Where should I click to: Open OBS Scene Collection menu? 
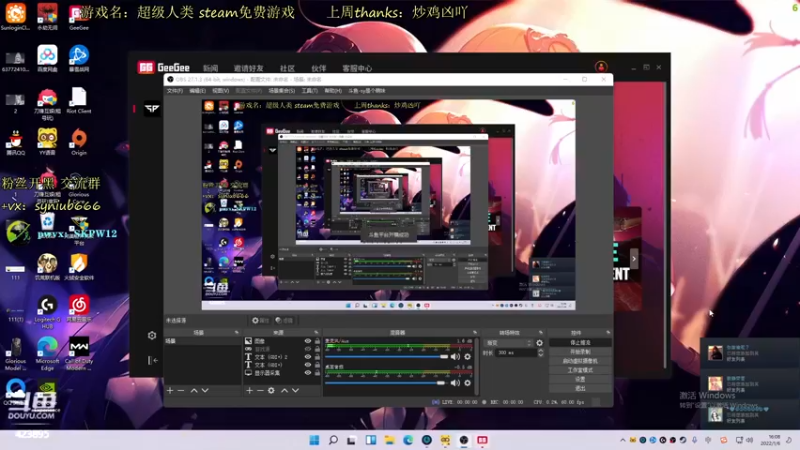click(282, 91)
